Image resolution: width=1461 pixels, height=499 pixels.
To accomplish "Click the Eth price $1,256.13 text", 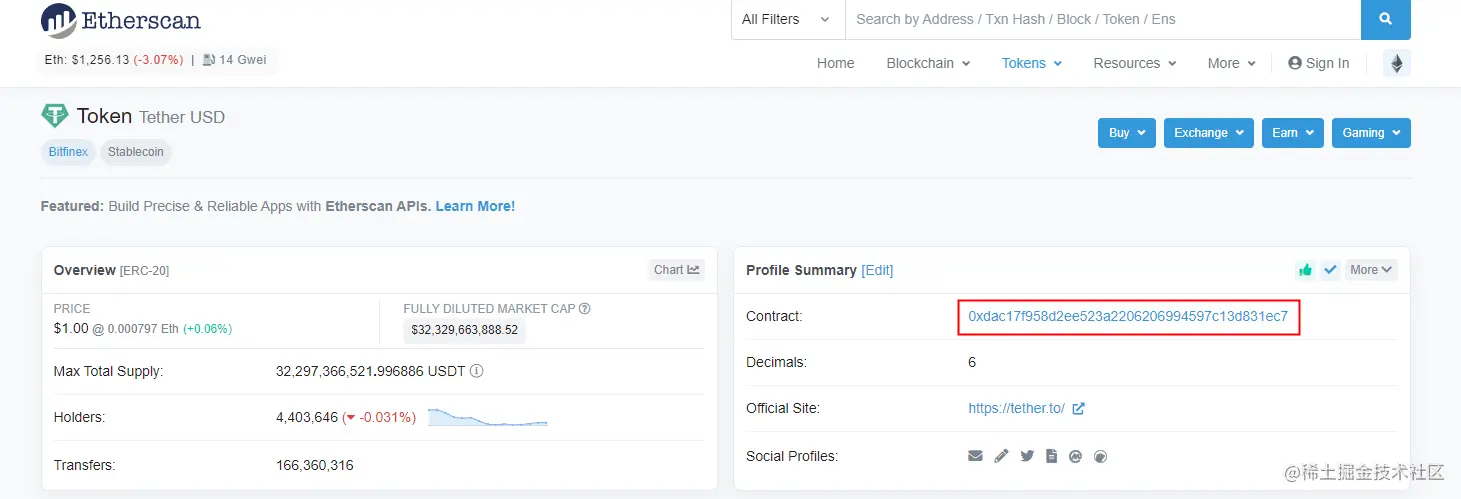I will [x=87, y=60].
